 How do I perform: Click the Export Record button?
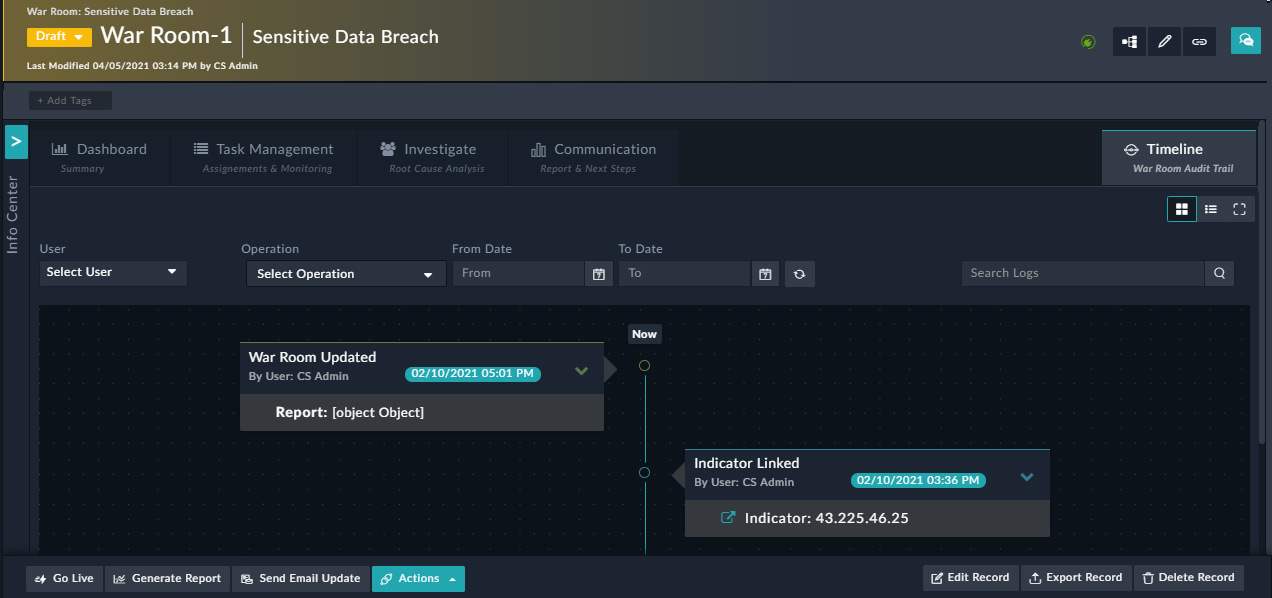[1075, 577]
